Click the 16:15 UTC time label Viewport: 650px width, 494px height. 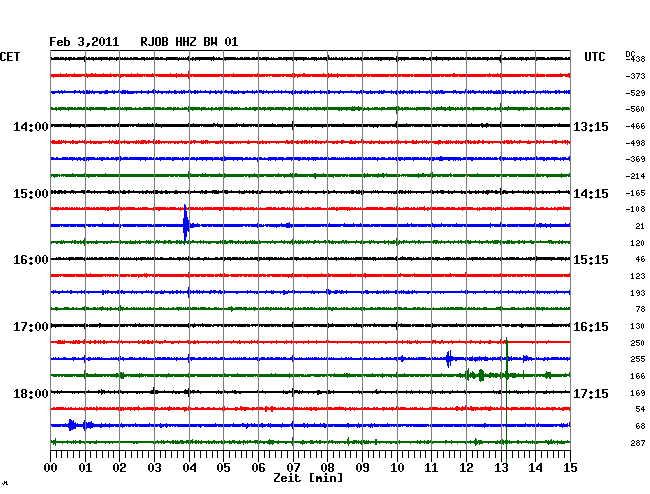(591, 327)
